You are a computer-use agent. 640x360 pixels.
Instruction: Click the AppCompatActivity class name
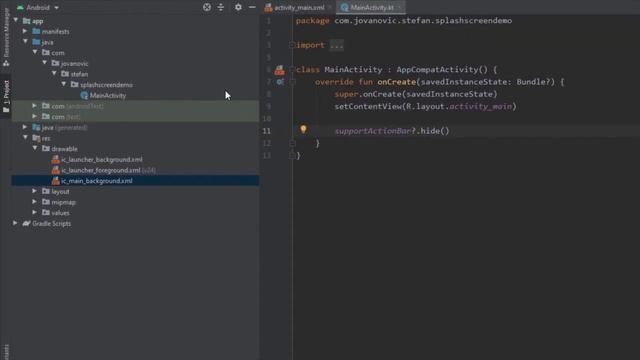[x=437, y=70]
